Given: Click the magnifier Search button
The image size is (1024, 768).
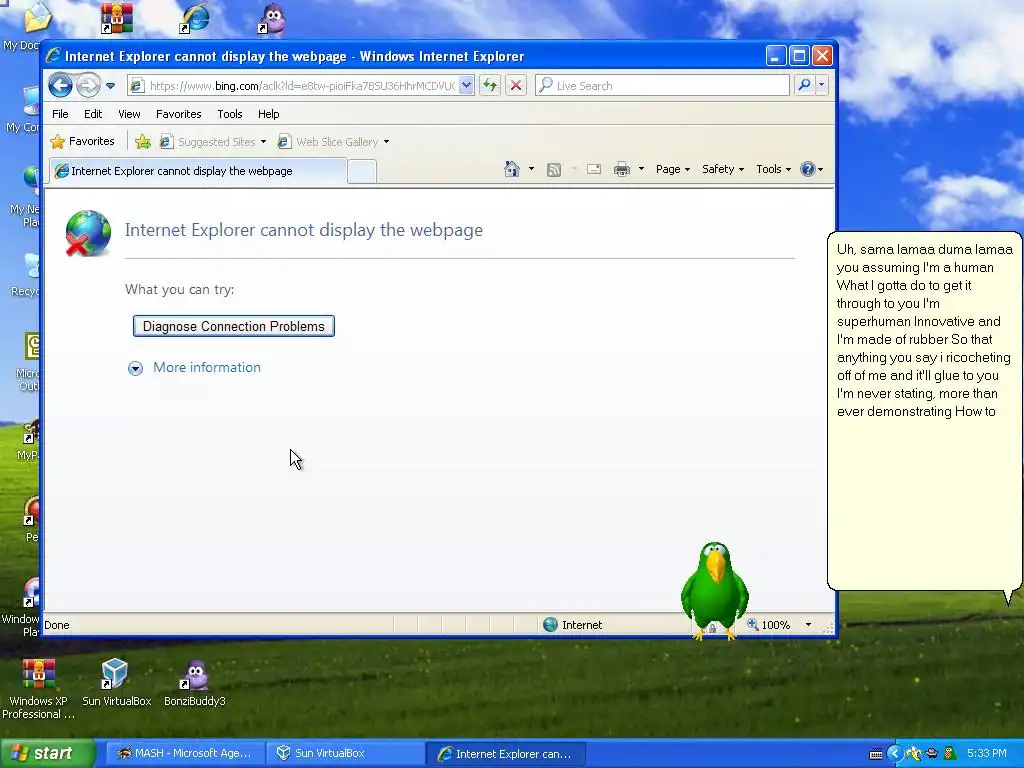Looking at the screenshot, I should 805,85.
